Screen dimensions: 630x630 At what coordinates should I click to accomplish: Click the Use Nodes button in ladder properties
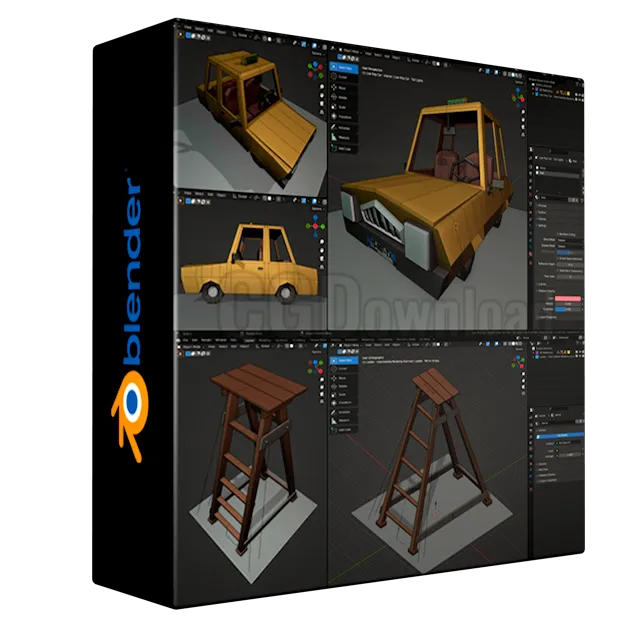coord(560,435)
